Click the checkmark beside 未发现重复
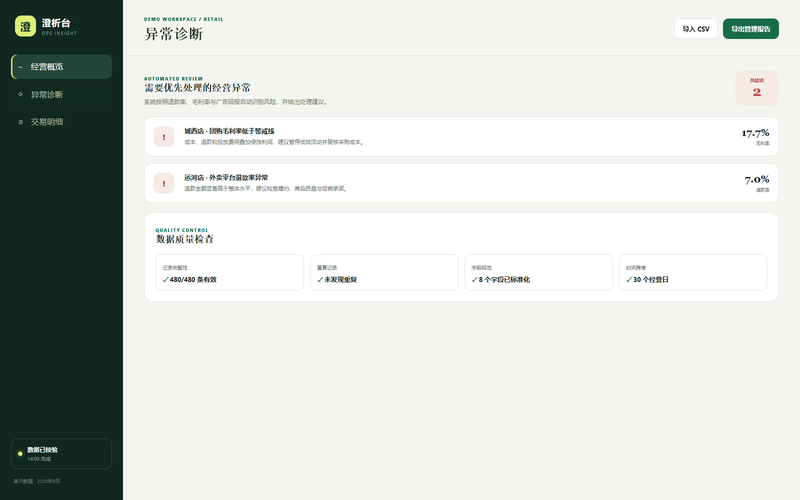800x500 pixels. point(320,280)
